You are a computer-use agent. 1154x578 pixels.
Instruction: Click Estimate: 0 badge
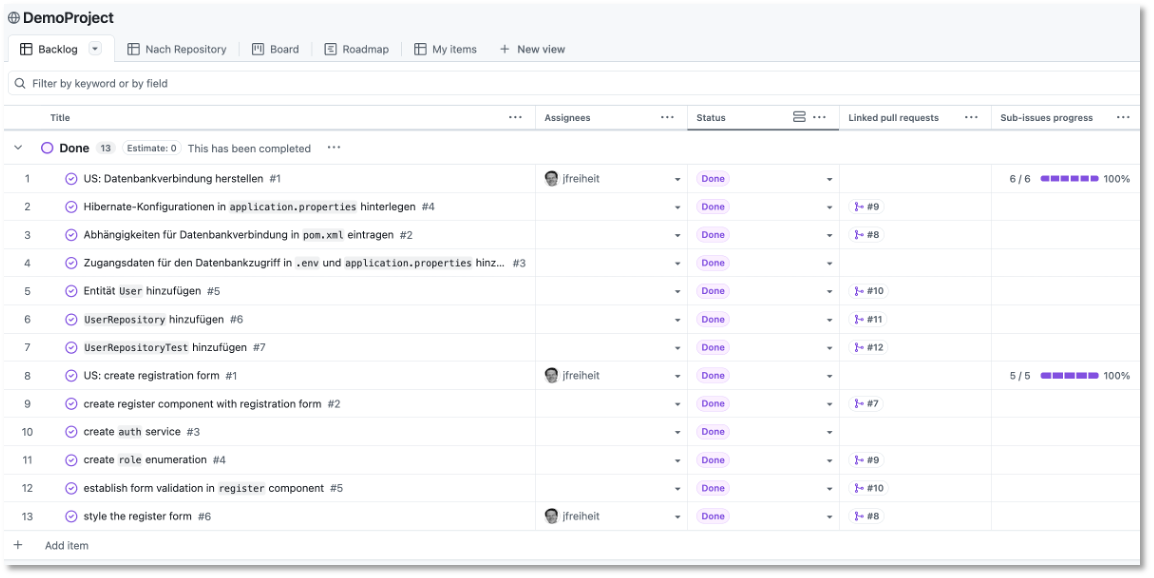152,148
